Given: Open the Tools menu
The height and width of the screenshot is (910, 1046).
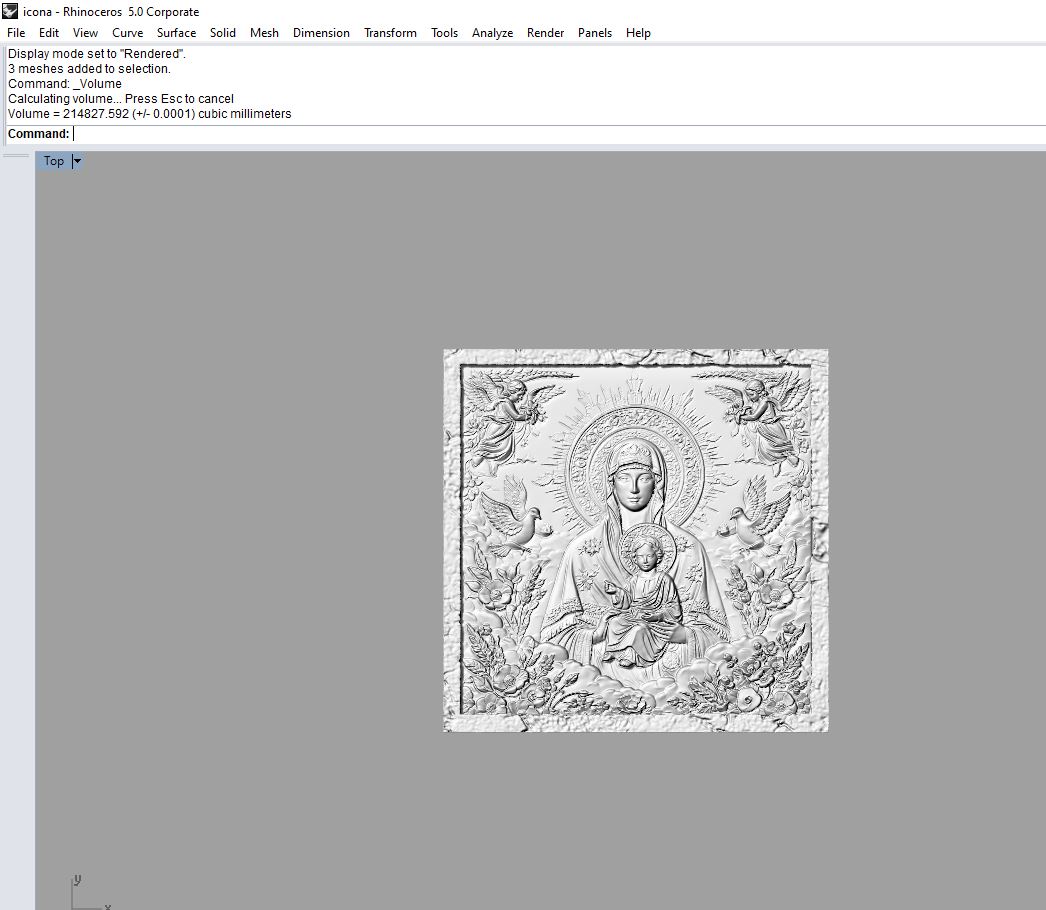Looking at the screenshot, I should pyautogui.click(x=444, y=33).
